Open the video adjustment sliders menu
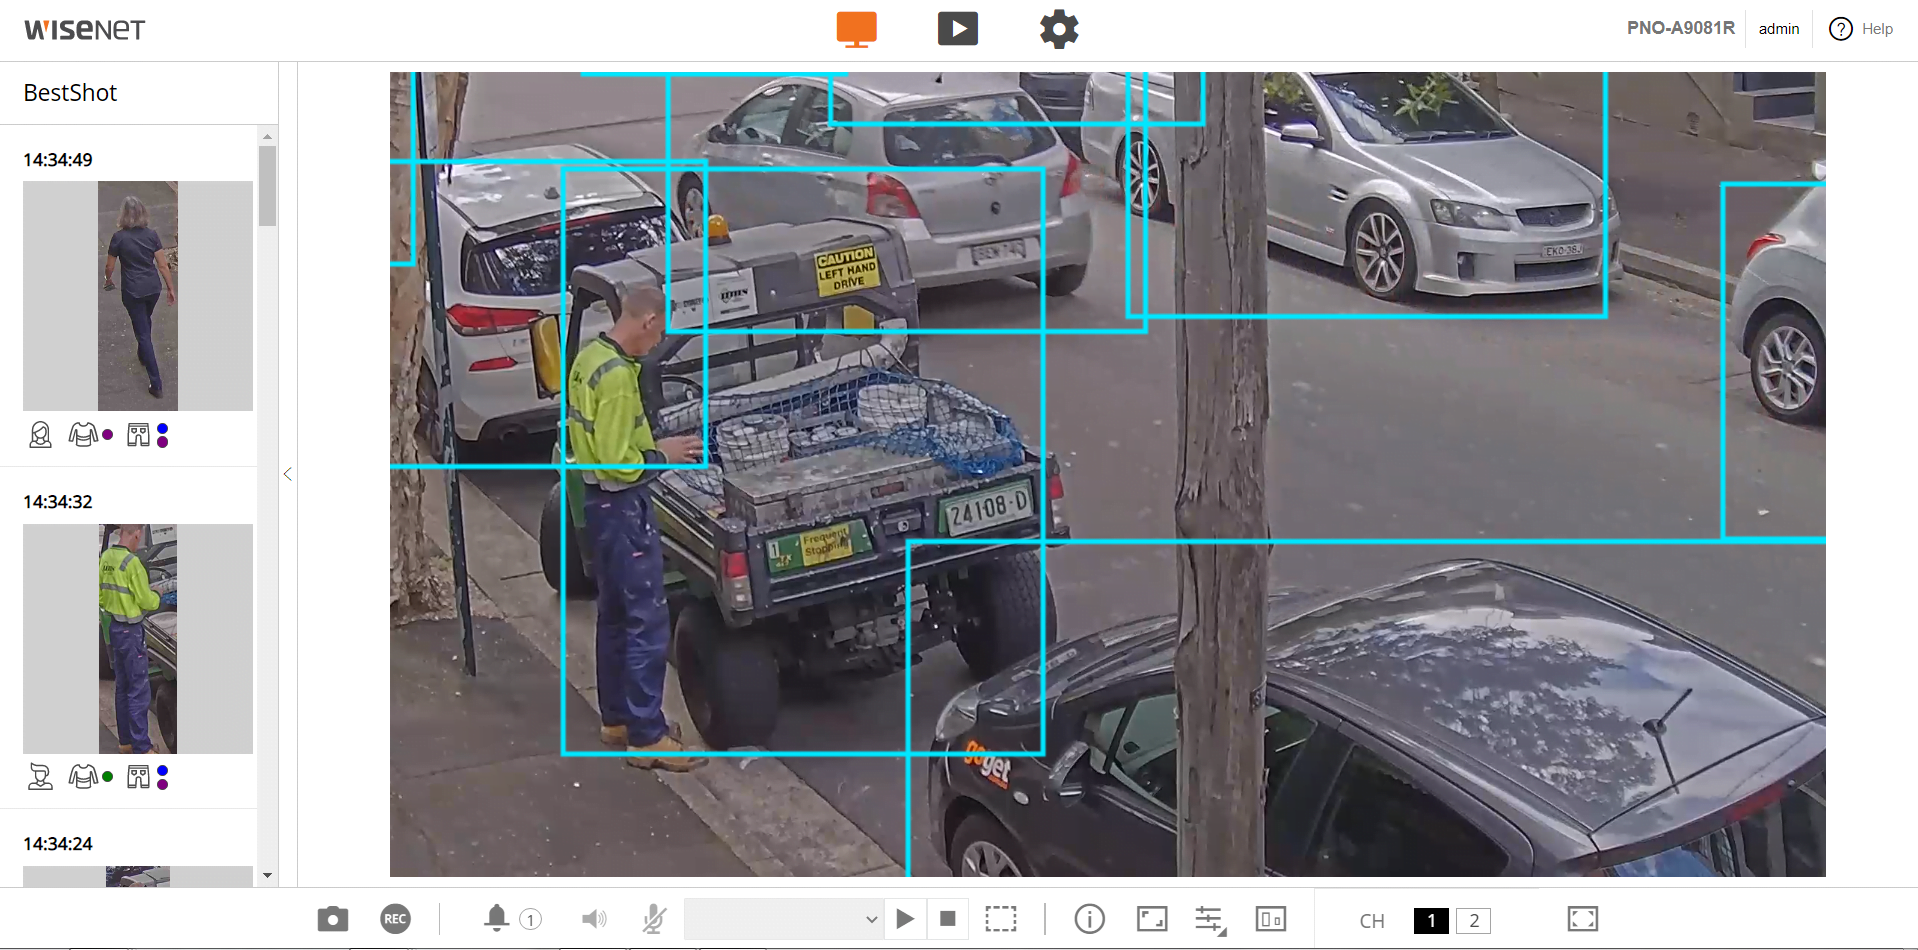The image size is (1918, 950). (x=1210, y=919)
